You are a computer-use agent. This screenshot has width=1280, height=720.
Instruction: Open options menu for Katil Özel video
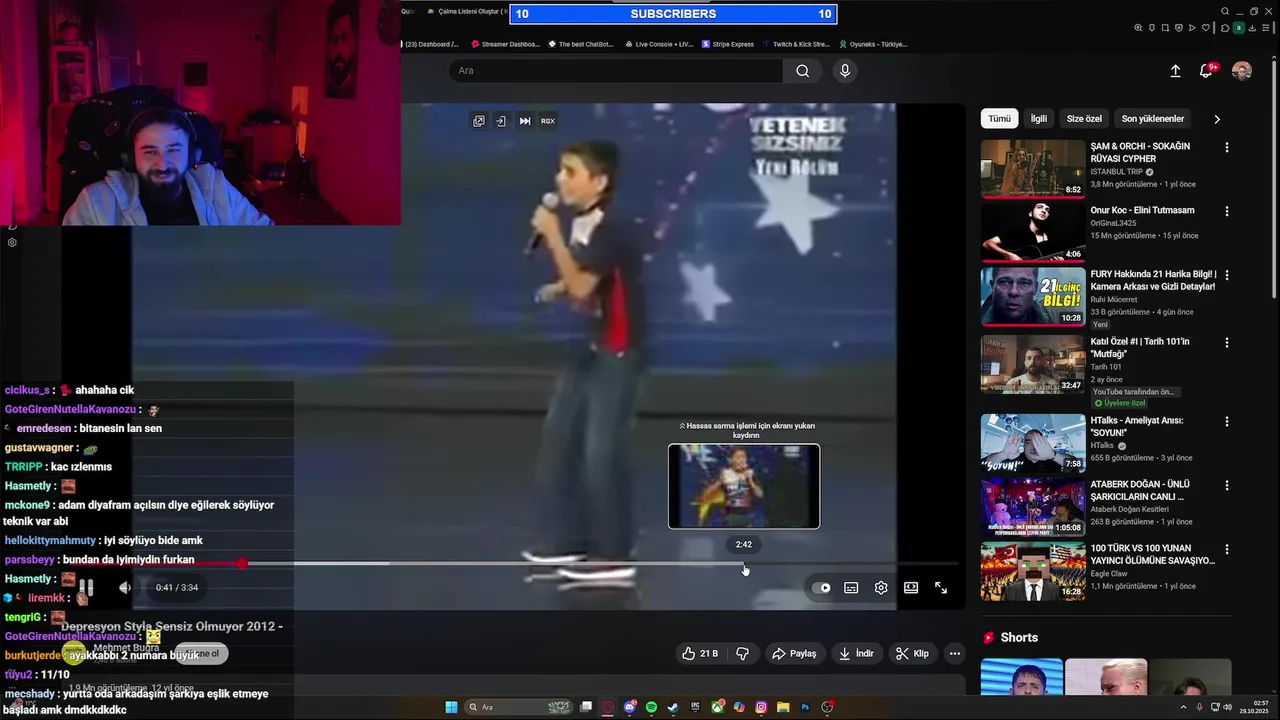(x=1227, y=342)
